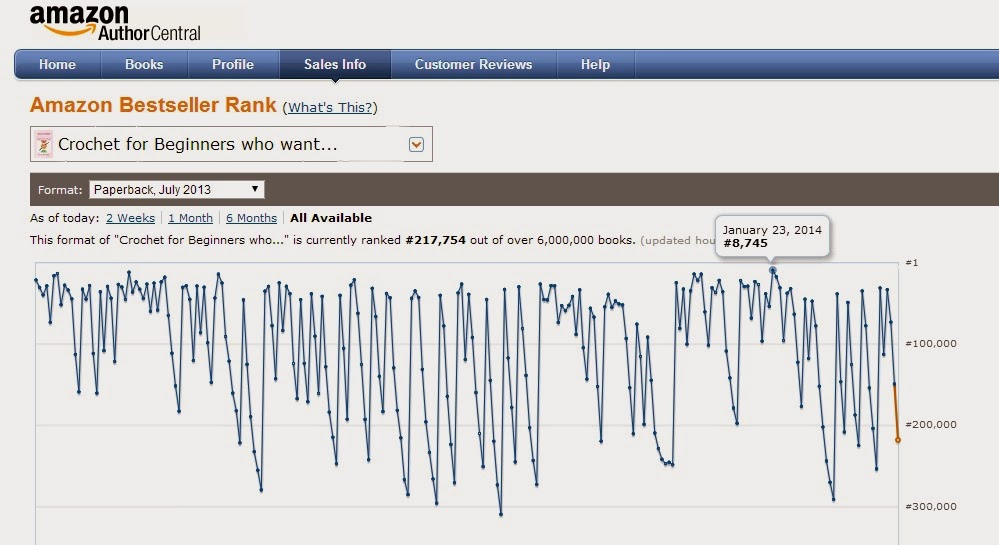Select the Sales Info tab
The height and width of the screenshot is (545, 999).
[335, 64]
